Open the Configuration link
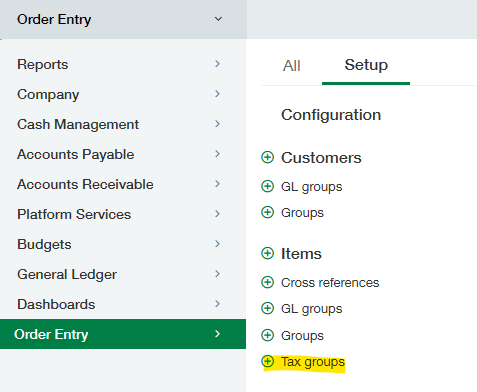477x392 pixels. click(x=331, y=115)
